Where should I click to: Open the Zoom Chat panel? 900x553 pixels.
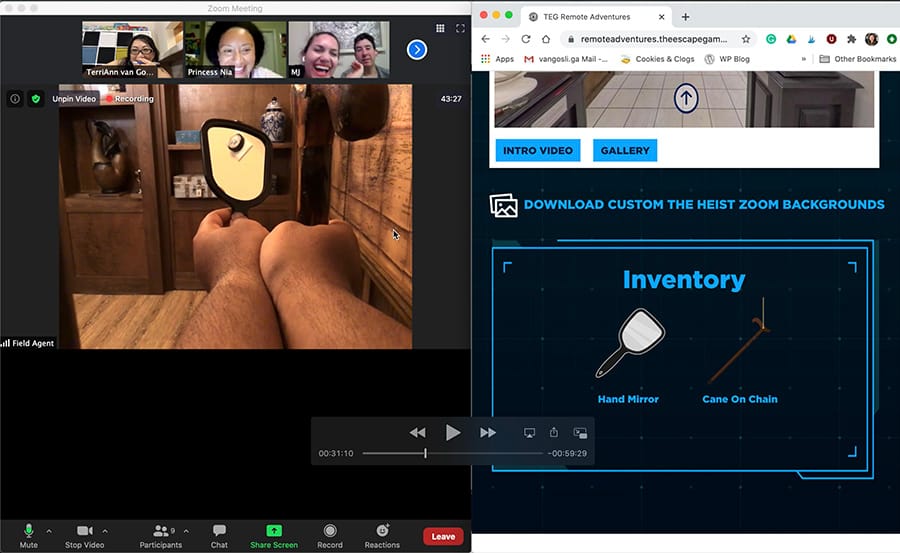click(x=219, y=536)
